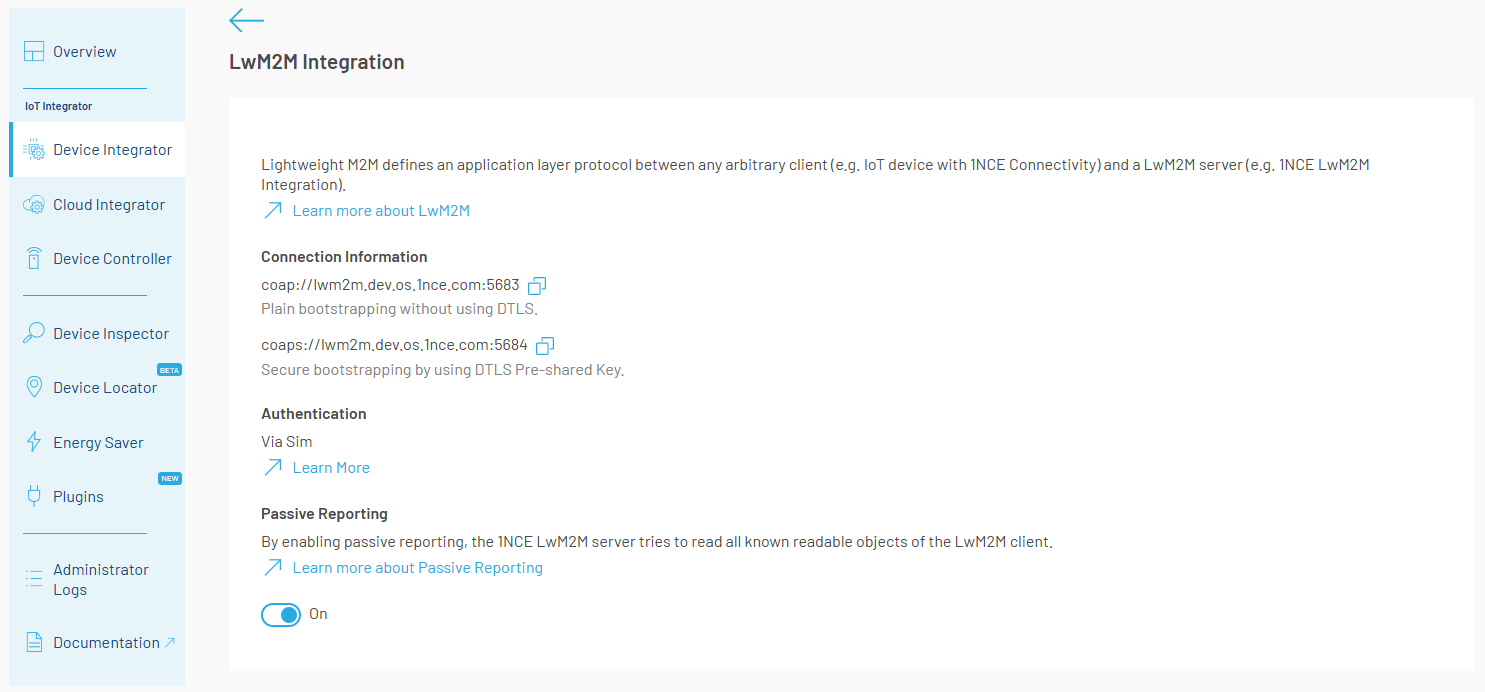
Task: Copy the coaps secure bootstrap URL
Action: pos(544,345)
